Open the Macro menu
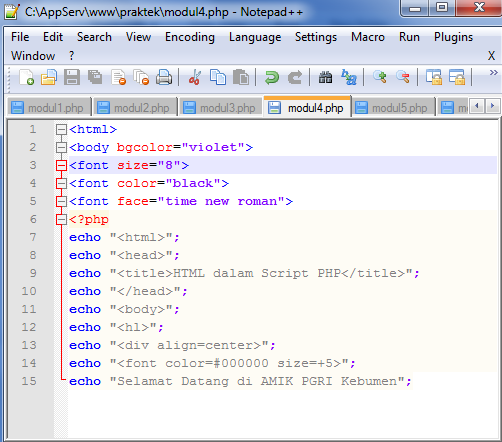 tap(368, 37)
